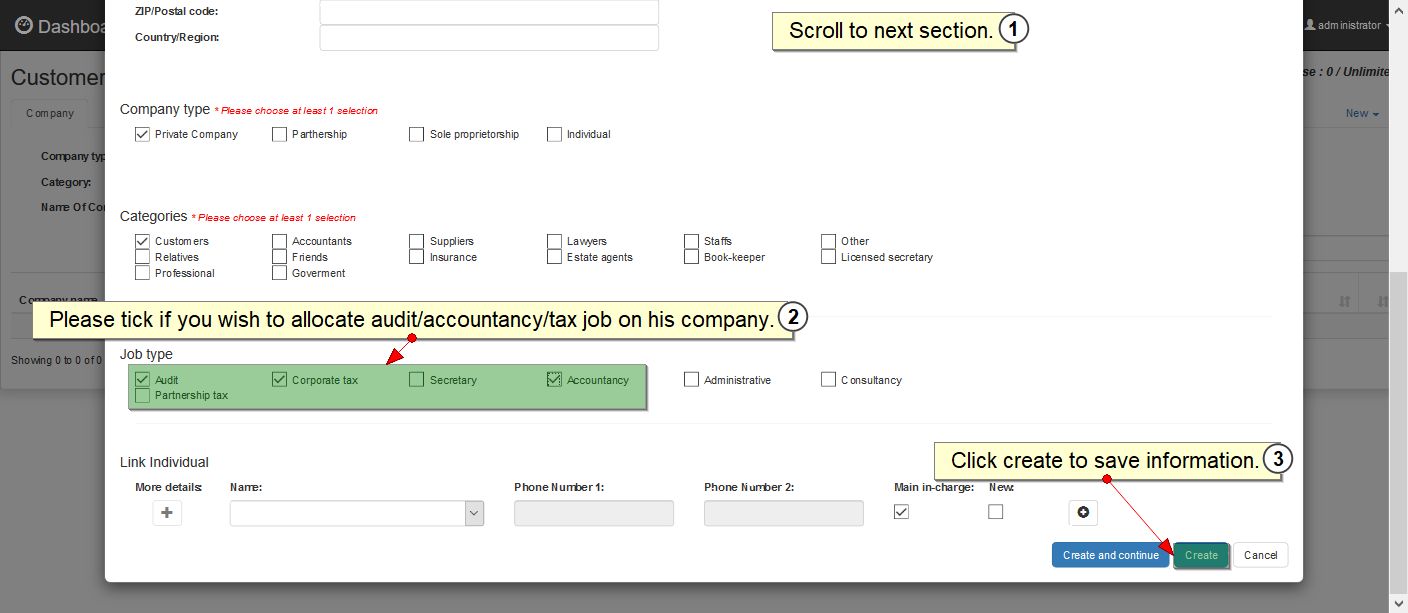
Task: Click the add individual circle-plus icon
Action: click(x=1082, y=513)
